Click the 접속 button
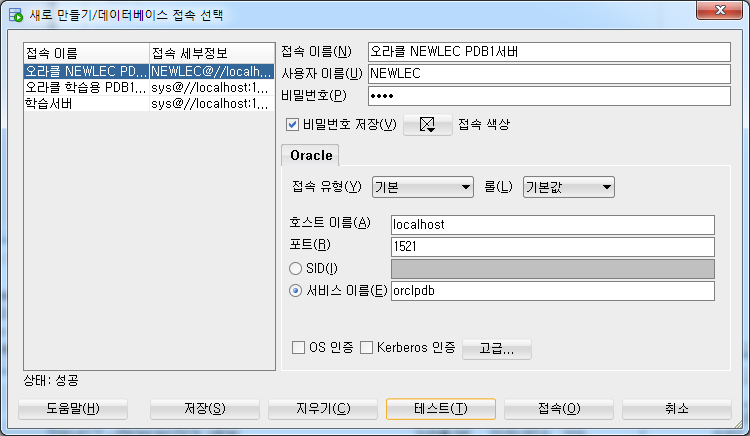This screenshot has height=436, width=750. tap(559, 409)
